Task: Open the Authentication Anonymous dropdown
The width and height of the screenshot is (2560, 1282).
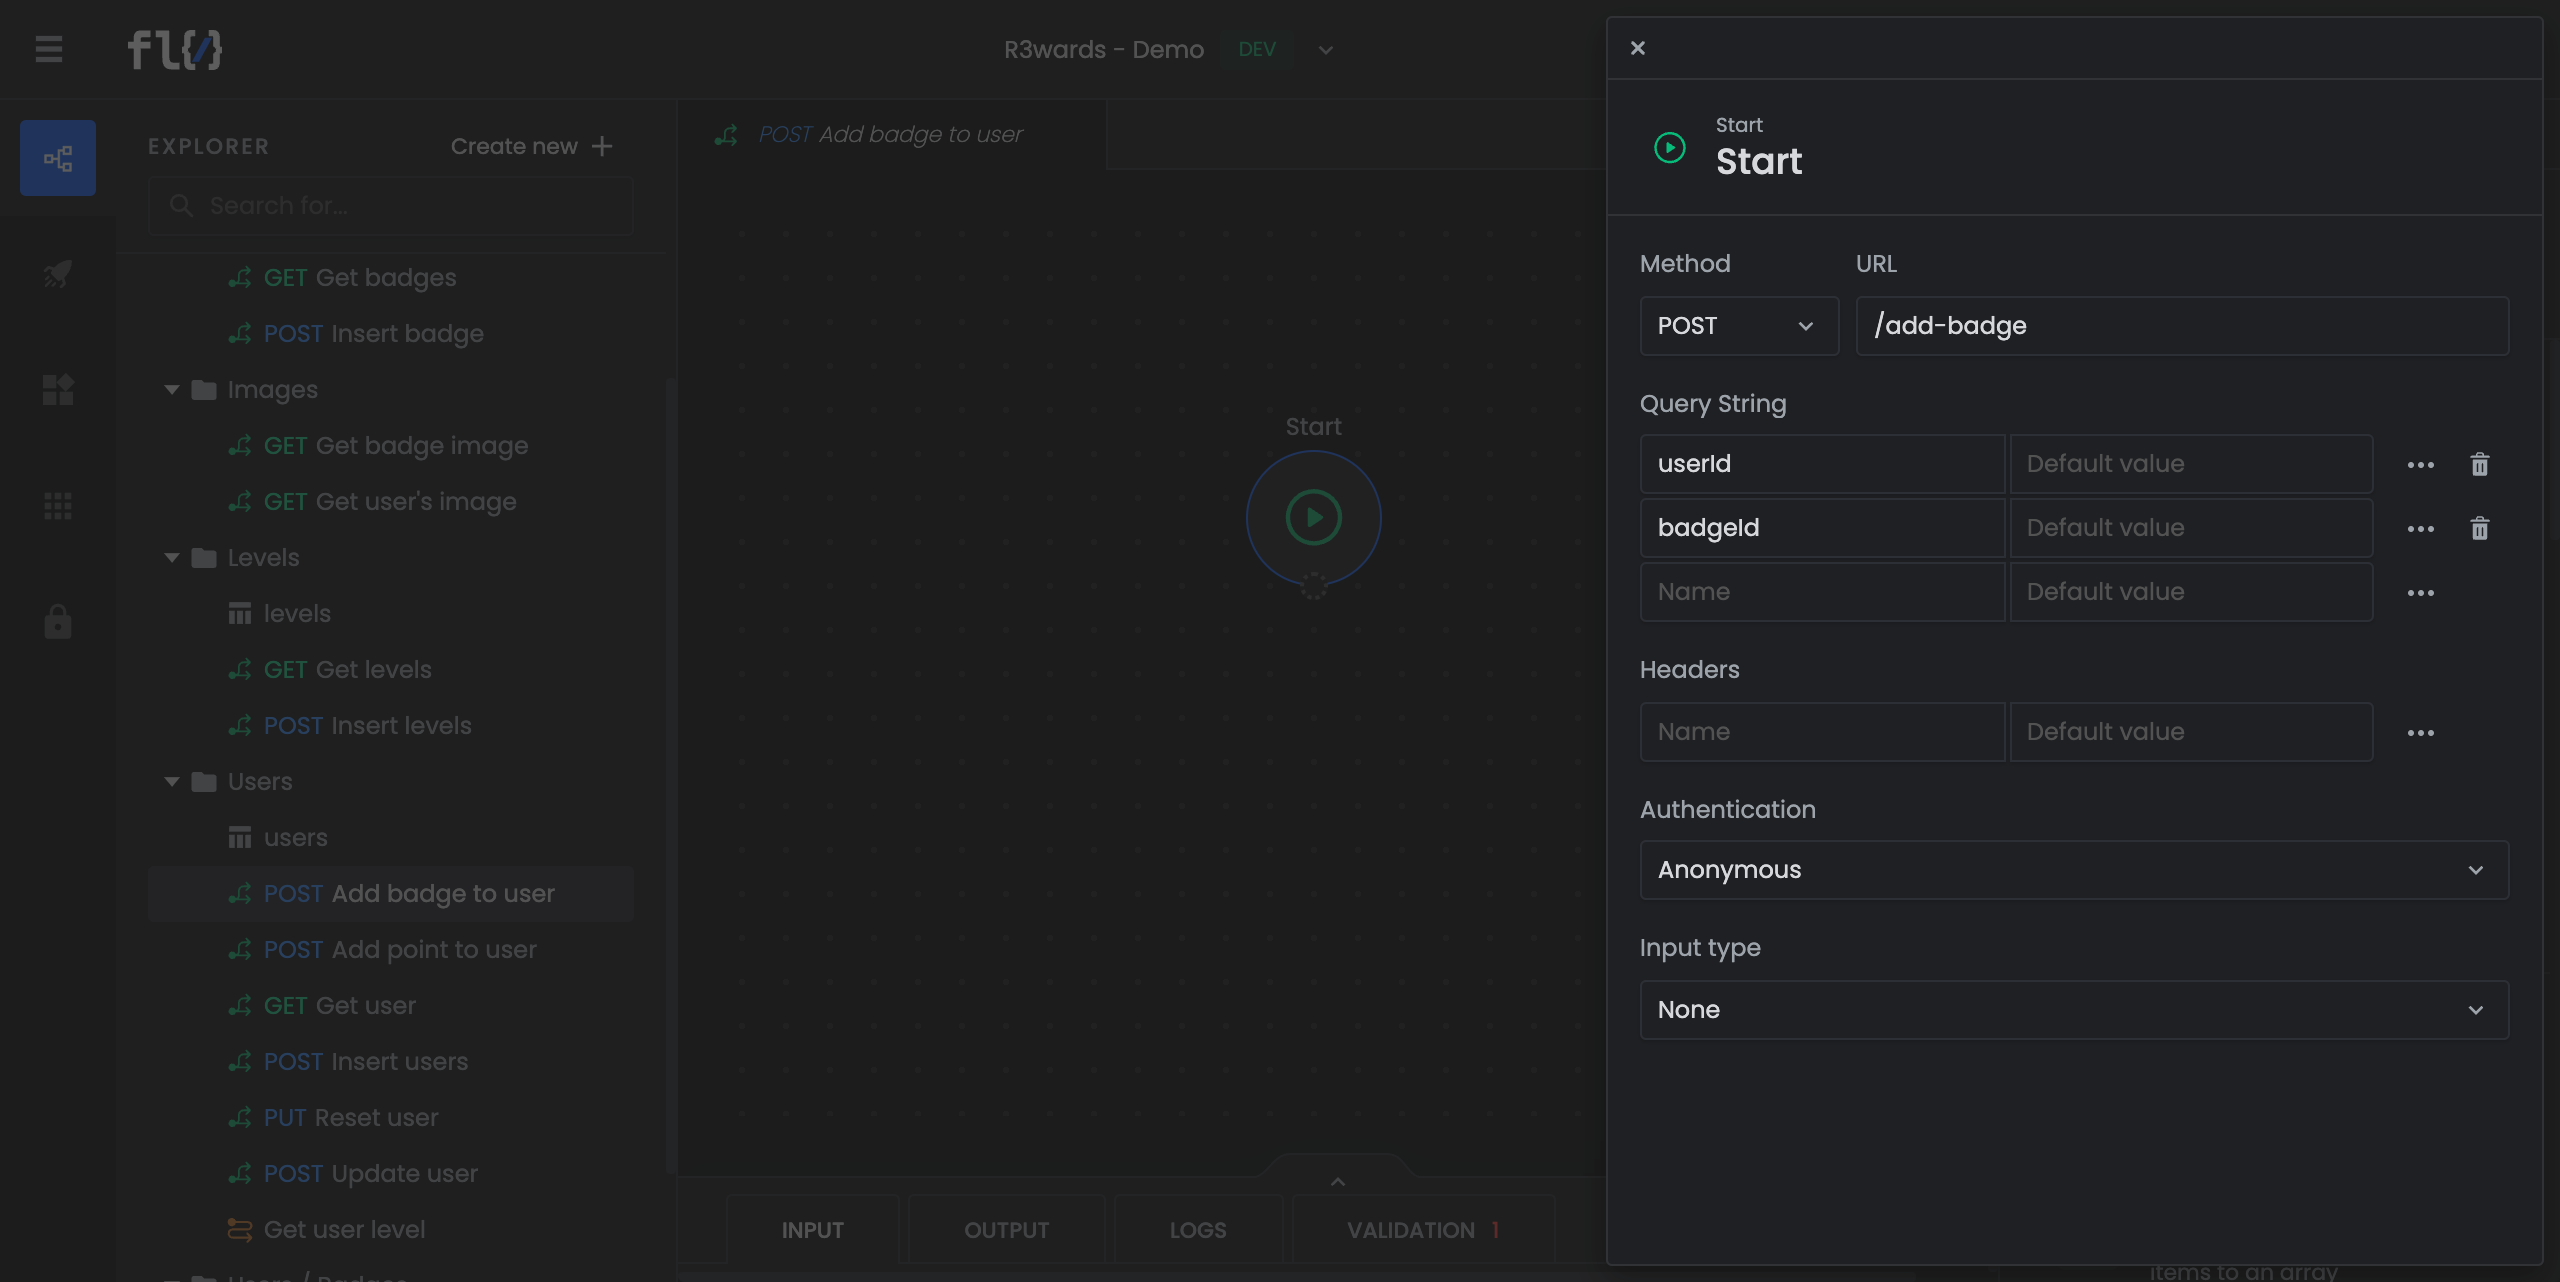Action: [x=2073, y=870]
